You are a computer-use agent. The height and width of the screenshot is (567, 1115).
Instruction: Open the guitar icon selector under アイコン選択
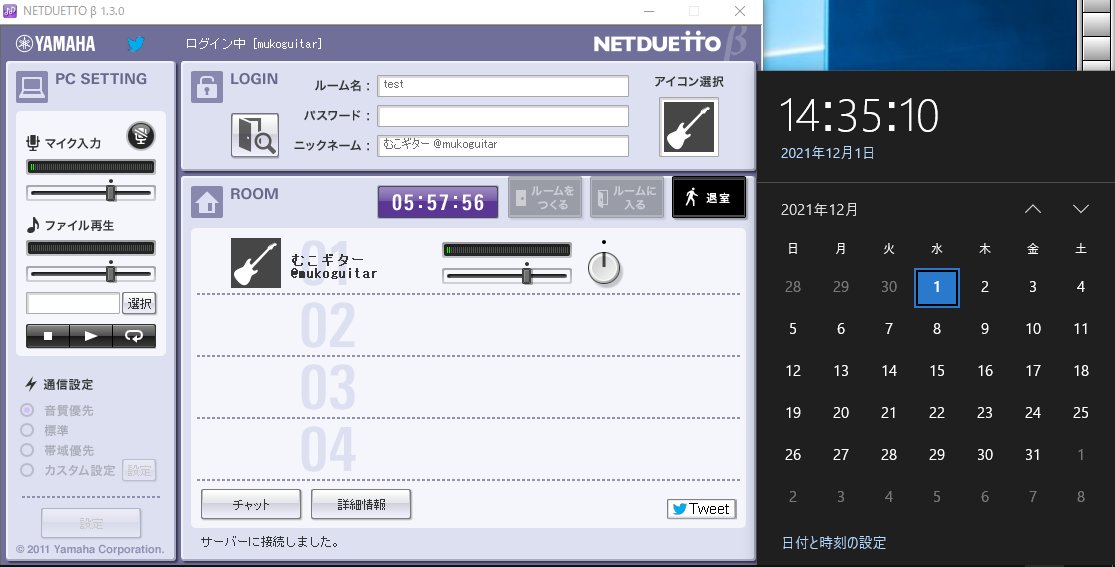[688, 127]
